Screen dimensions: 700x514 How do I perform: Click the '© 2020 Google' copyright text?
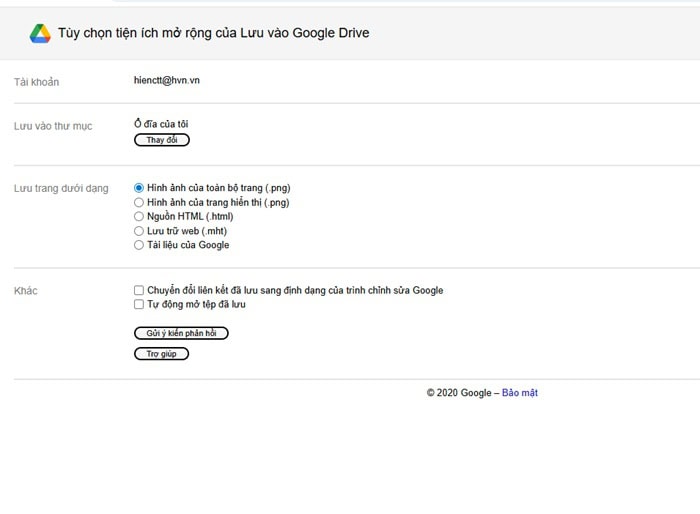click(459, 393)
